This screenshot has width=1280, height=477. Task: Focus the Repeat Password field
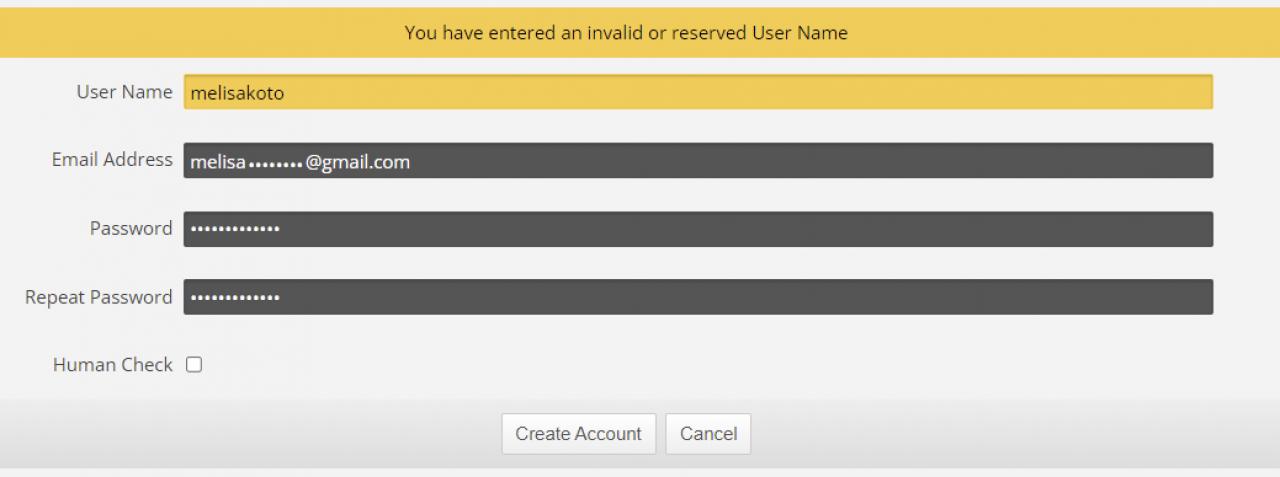point(698,297)
